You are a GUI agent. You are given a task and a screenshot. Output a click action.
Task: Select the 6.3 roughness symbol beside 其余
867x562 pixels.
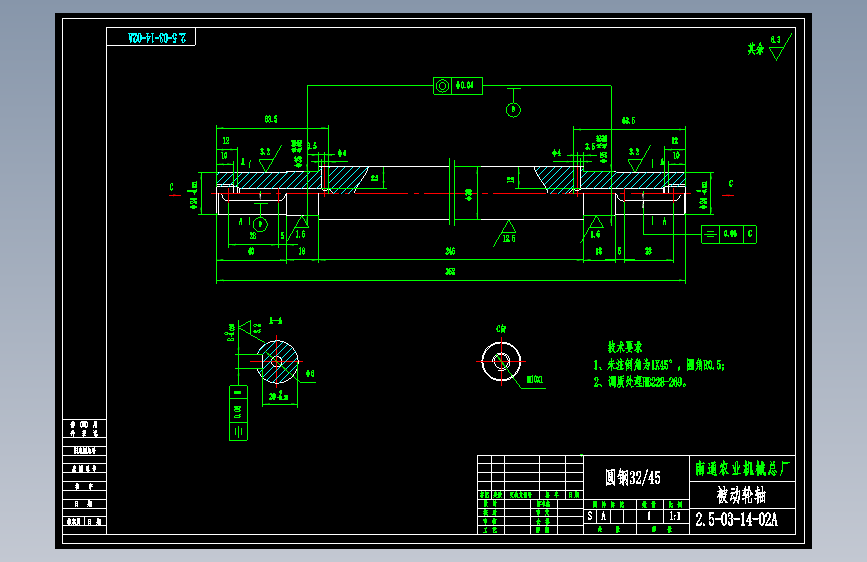point(780,47)
